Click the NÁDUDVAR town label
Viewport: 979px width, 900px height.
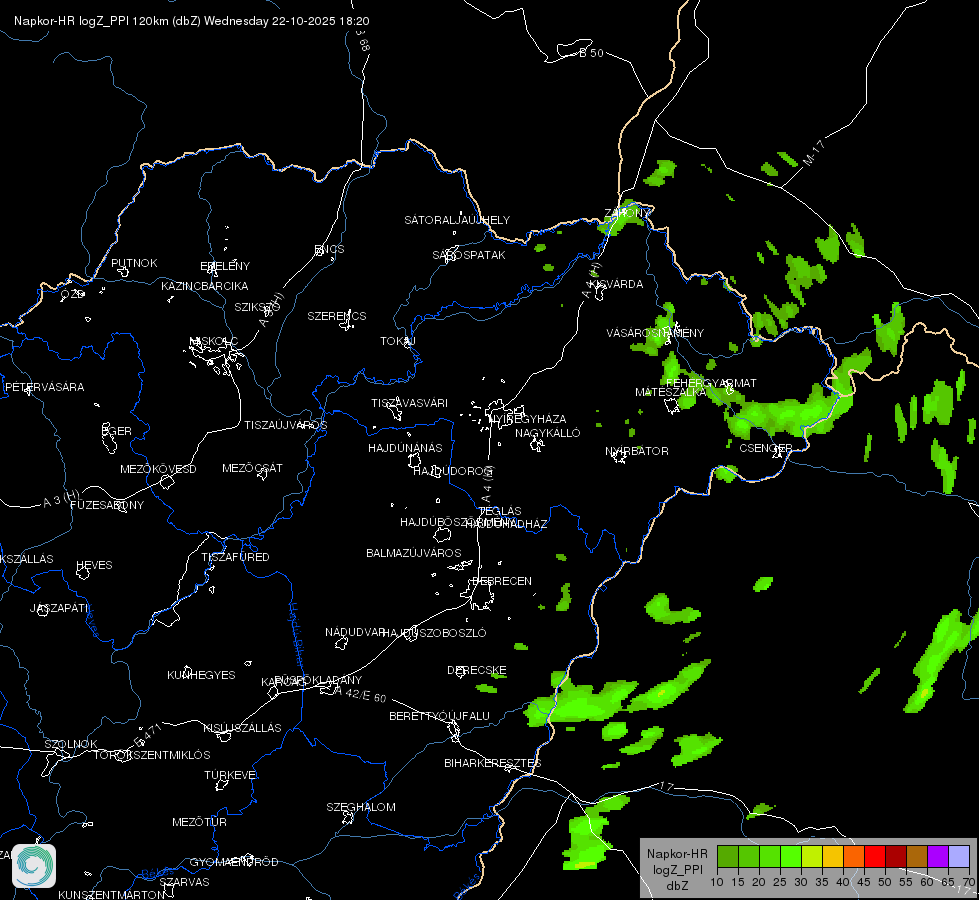click(355, 632)
